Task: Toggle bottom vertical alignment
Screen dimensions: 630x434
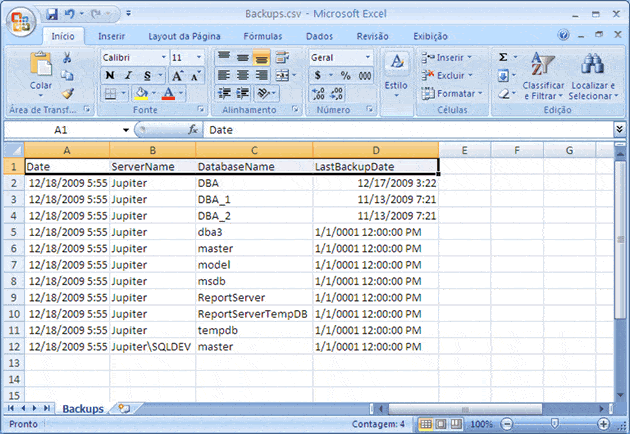Action: tap(262, 57)
